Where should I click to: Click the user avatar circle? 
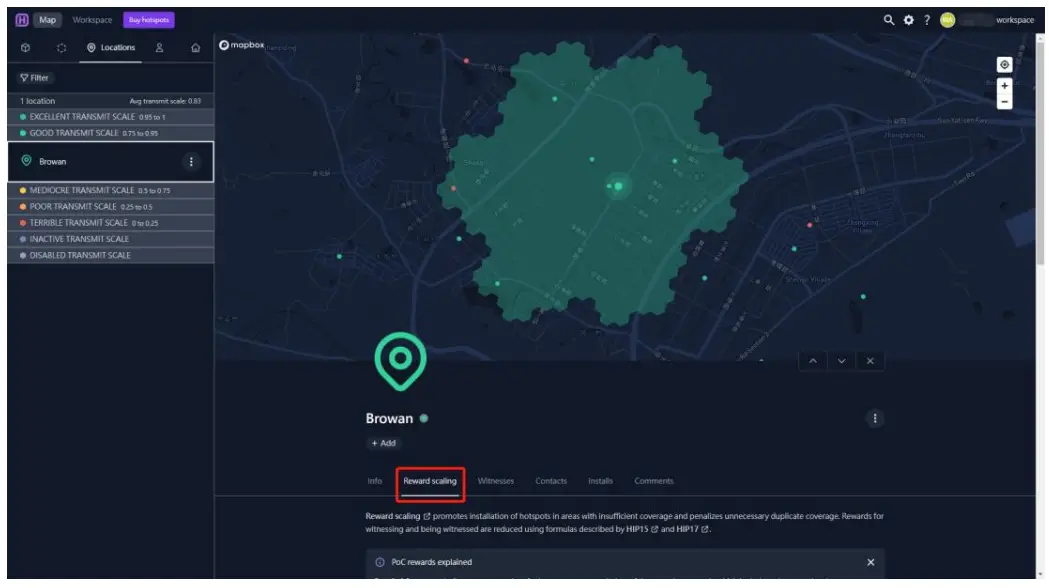(947, 20)
